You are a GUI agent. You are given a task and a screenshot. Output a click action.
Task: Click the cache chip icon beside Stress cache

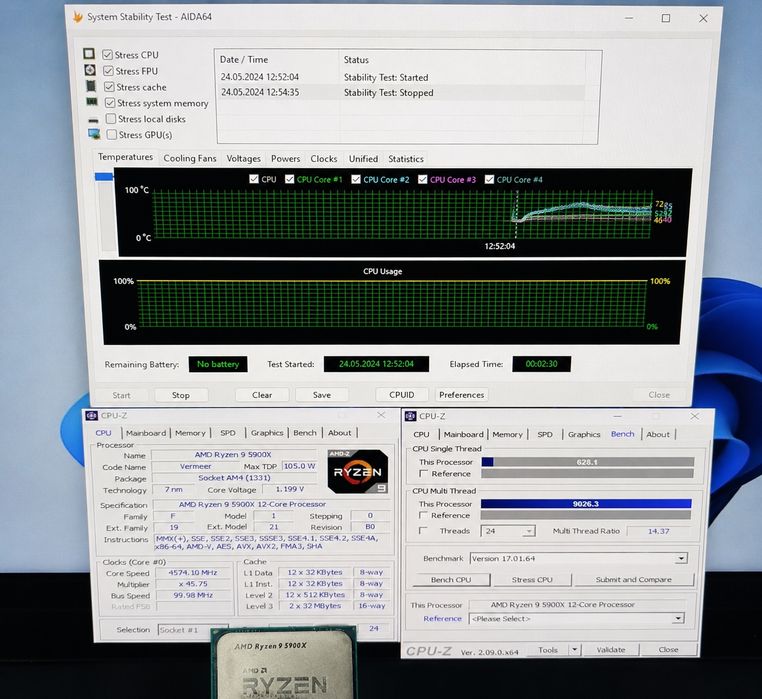tap(91, 86)
